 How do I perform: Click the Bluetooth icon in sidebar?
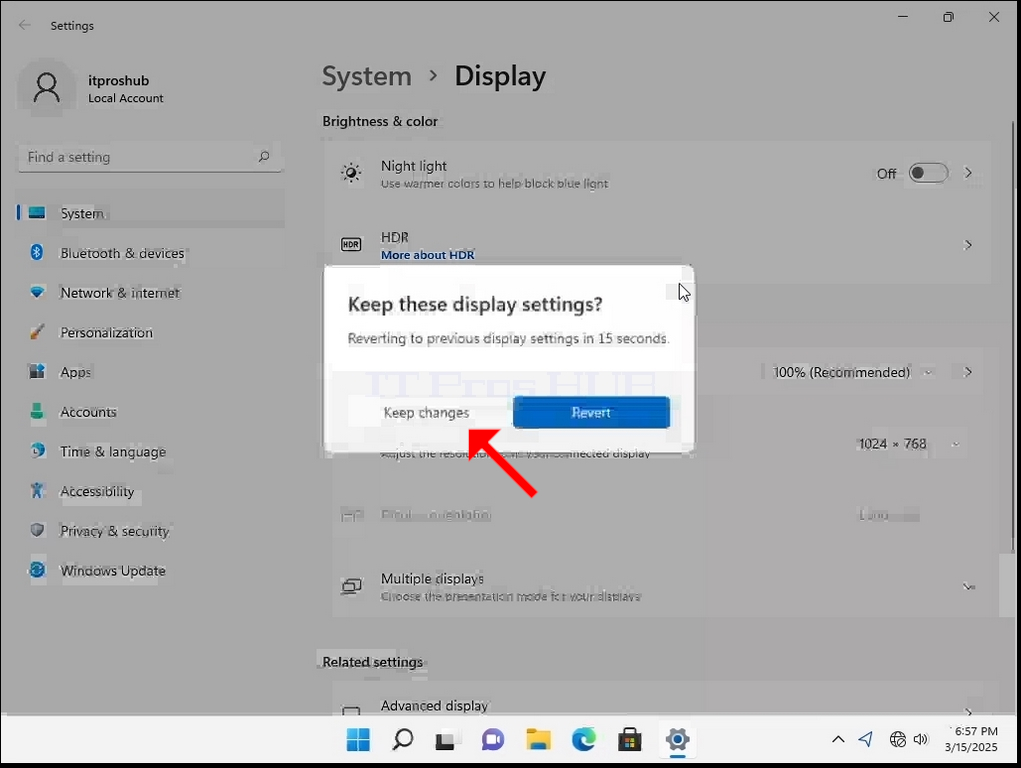(x=37, y=252)
